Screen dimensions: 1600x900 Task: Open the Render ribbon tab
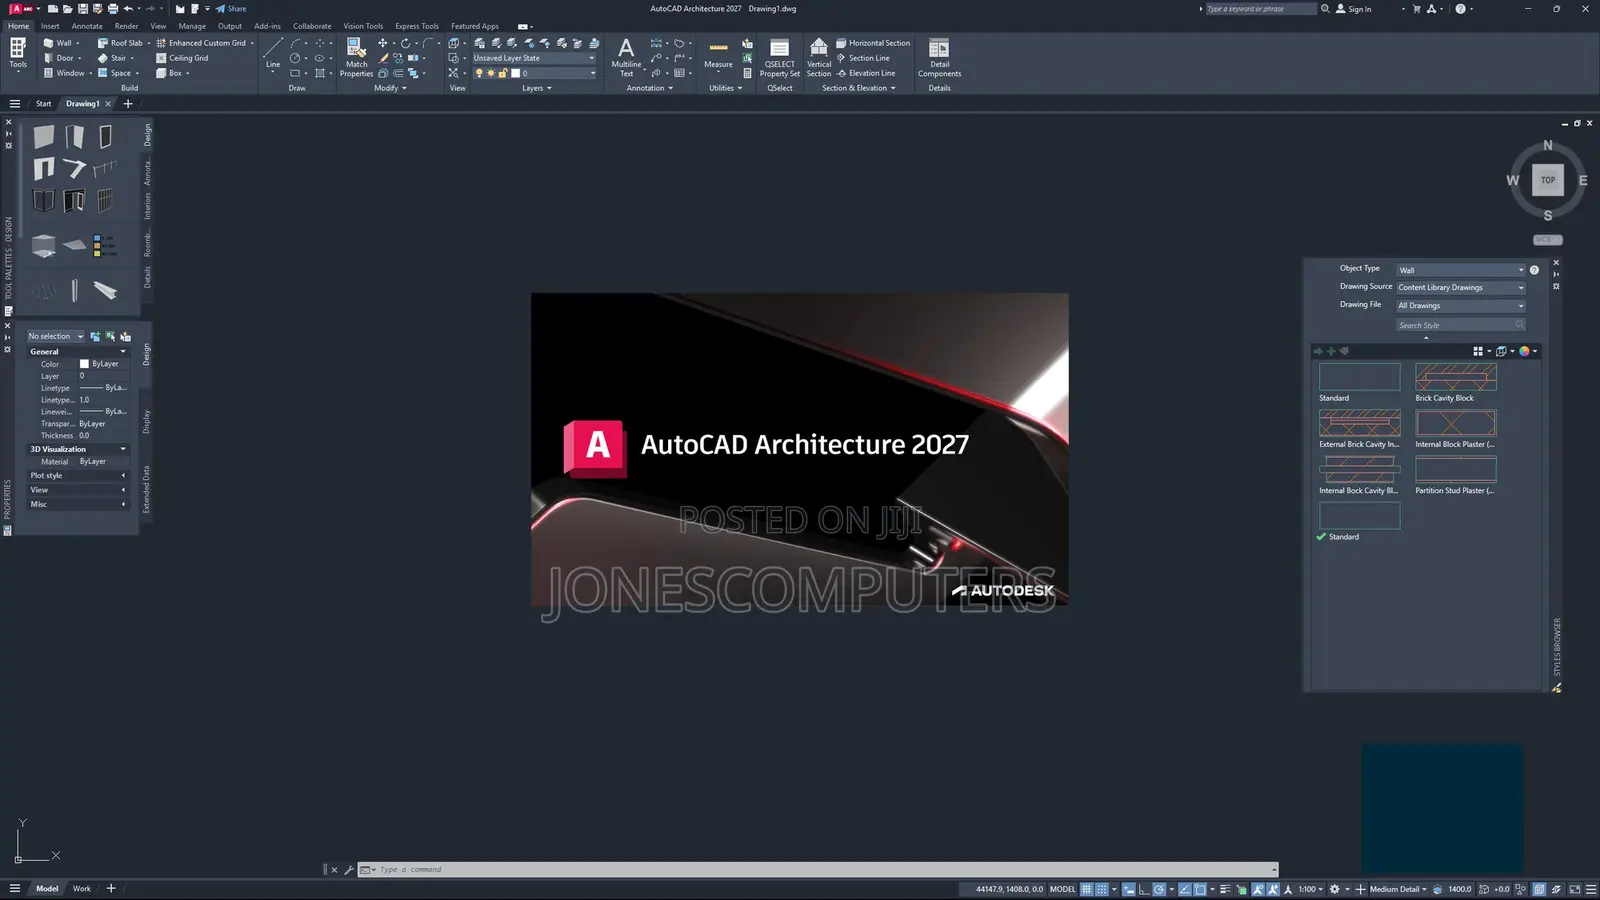126,26
